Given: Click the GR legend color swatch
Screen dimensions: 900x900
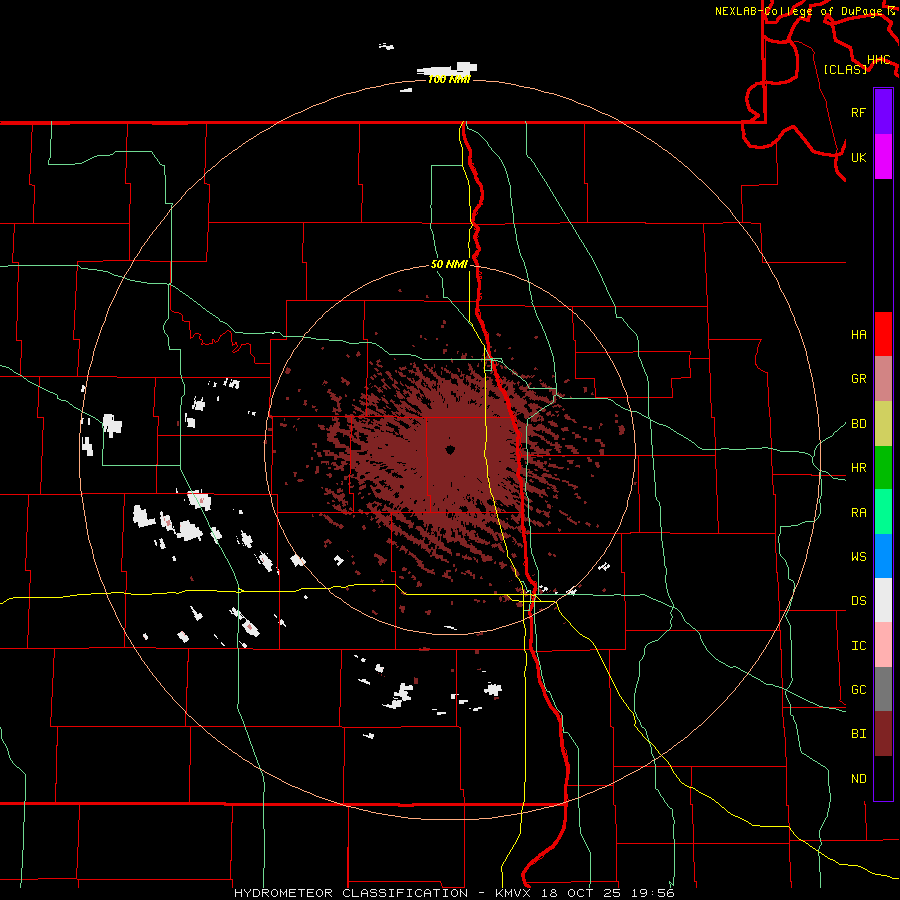Looking at the screenshot, I should 883,378.
